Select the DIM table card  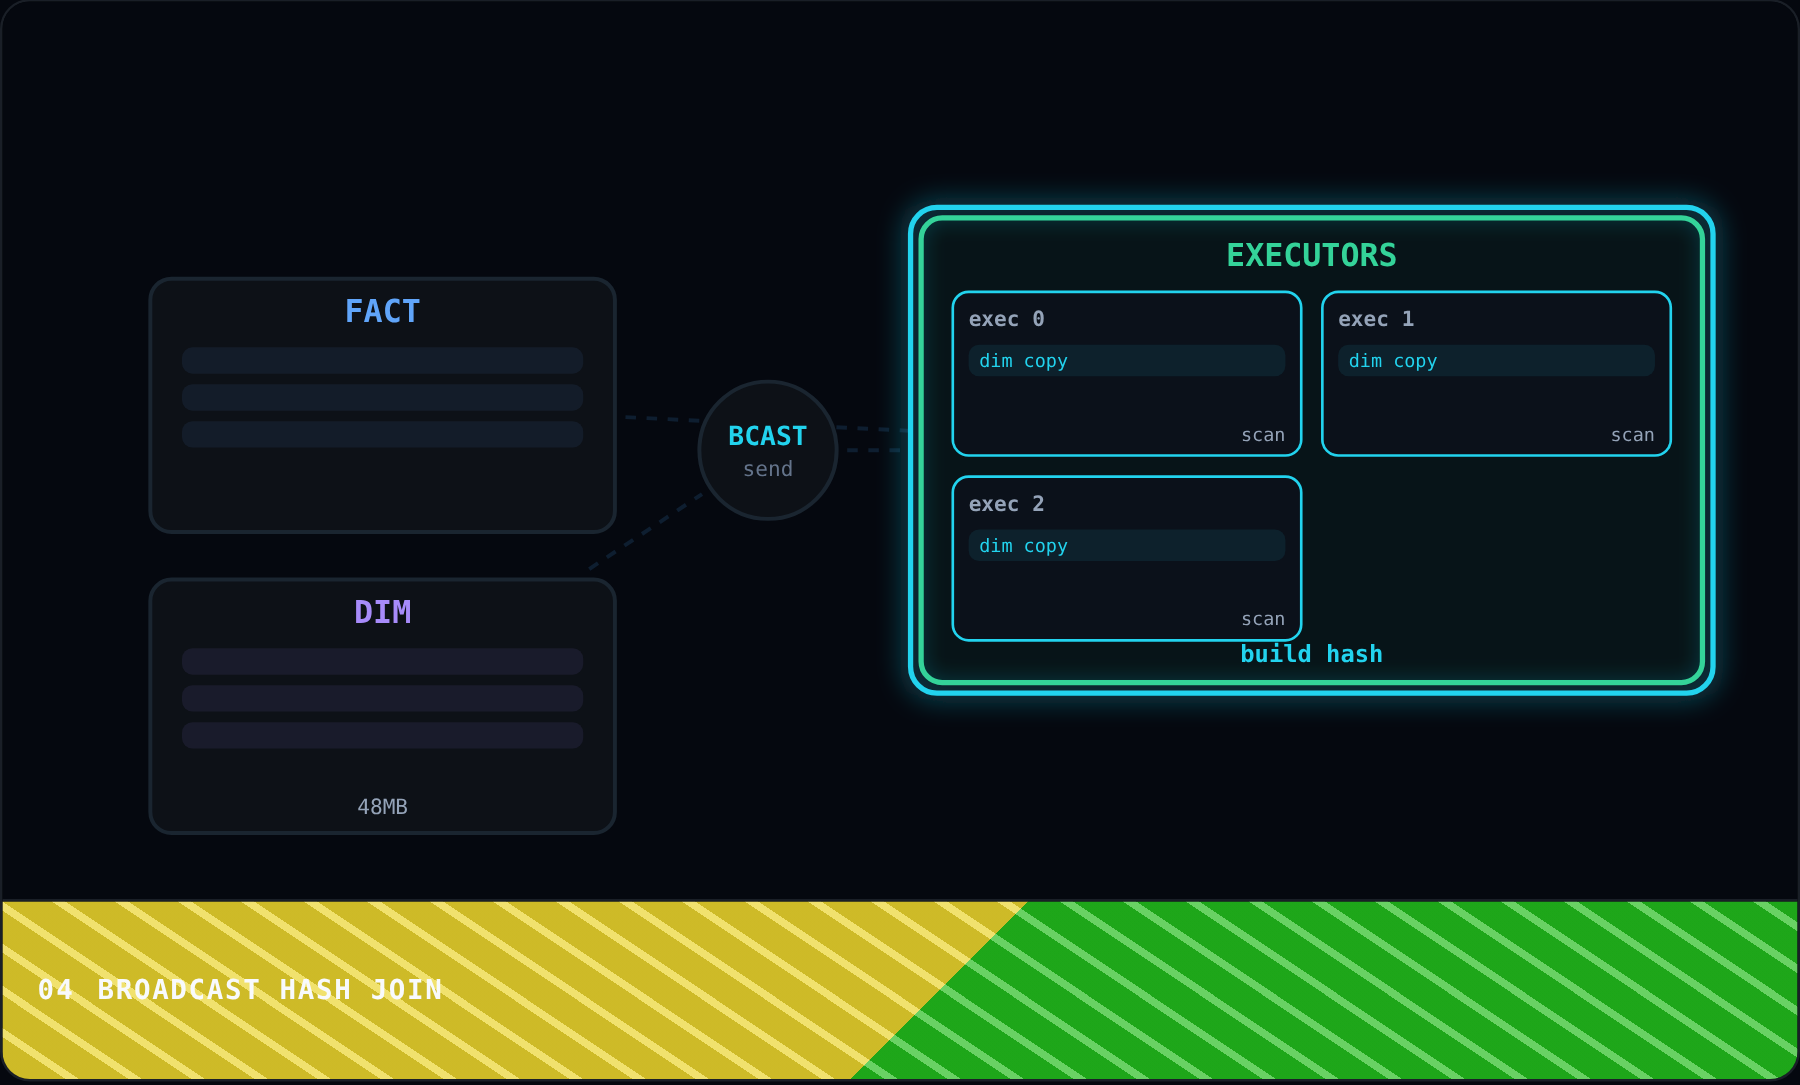pyautogui.click(x=382, y=706)
